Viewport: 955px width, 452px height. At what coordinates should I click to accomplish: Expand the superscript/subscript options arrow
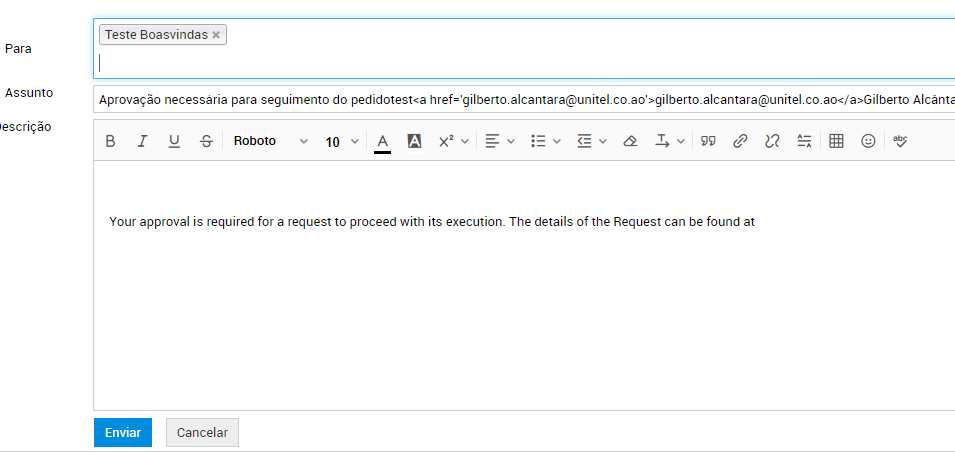[465, 141]
